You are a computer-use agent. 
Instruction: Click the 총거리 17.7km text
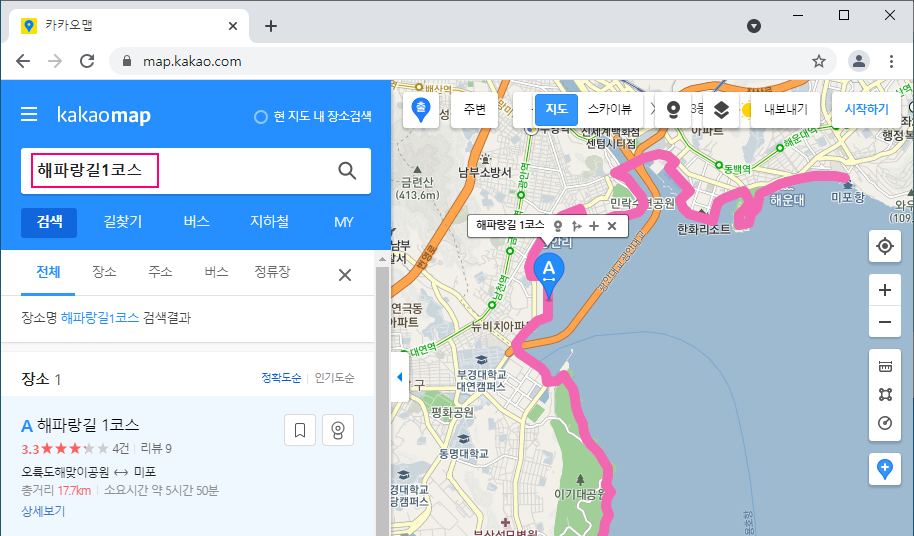[56, 491]
